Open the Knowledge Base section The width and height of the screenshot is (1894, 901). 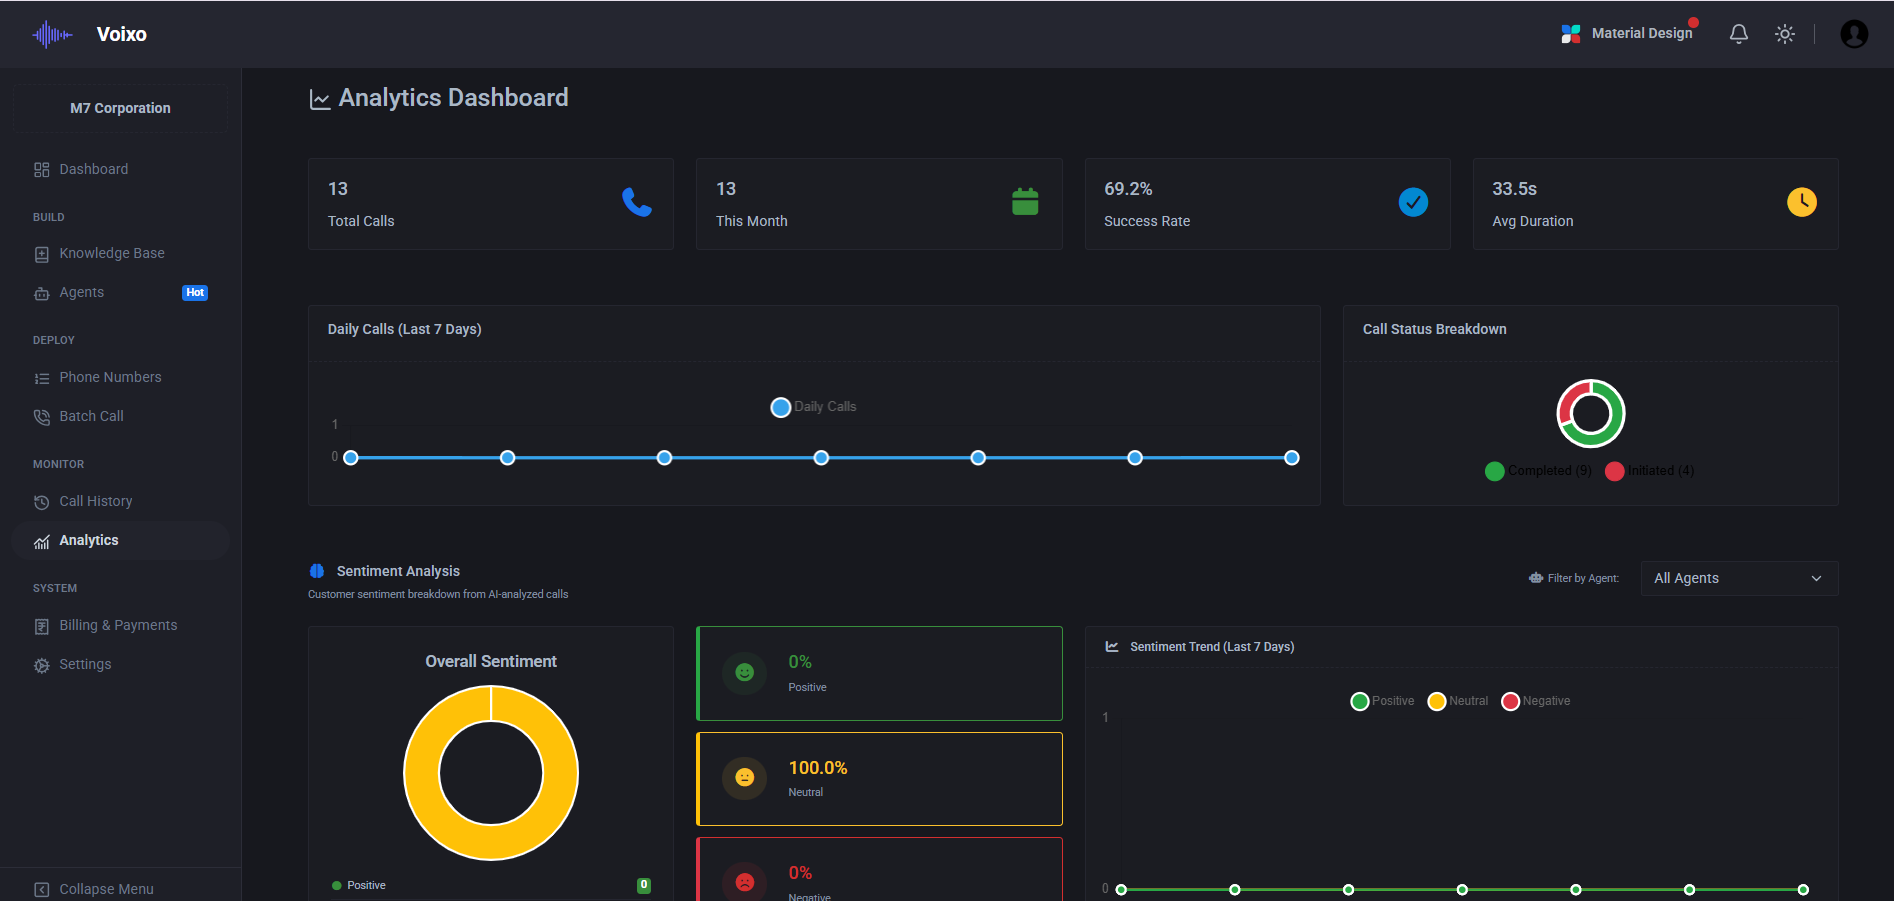[x=111, y=253]
